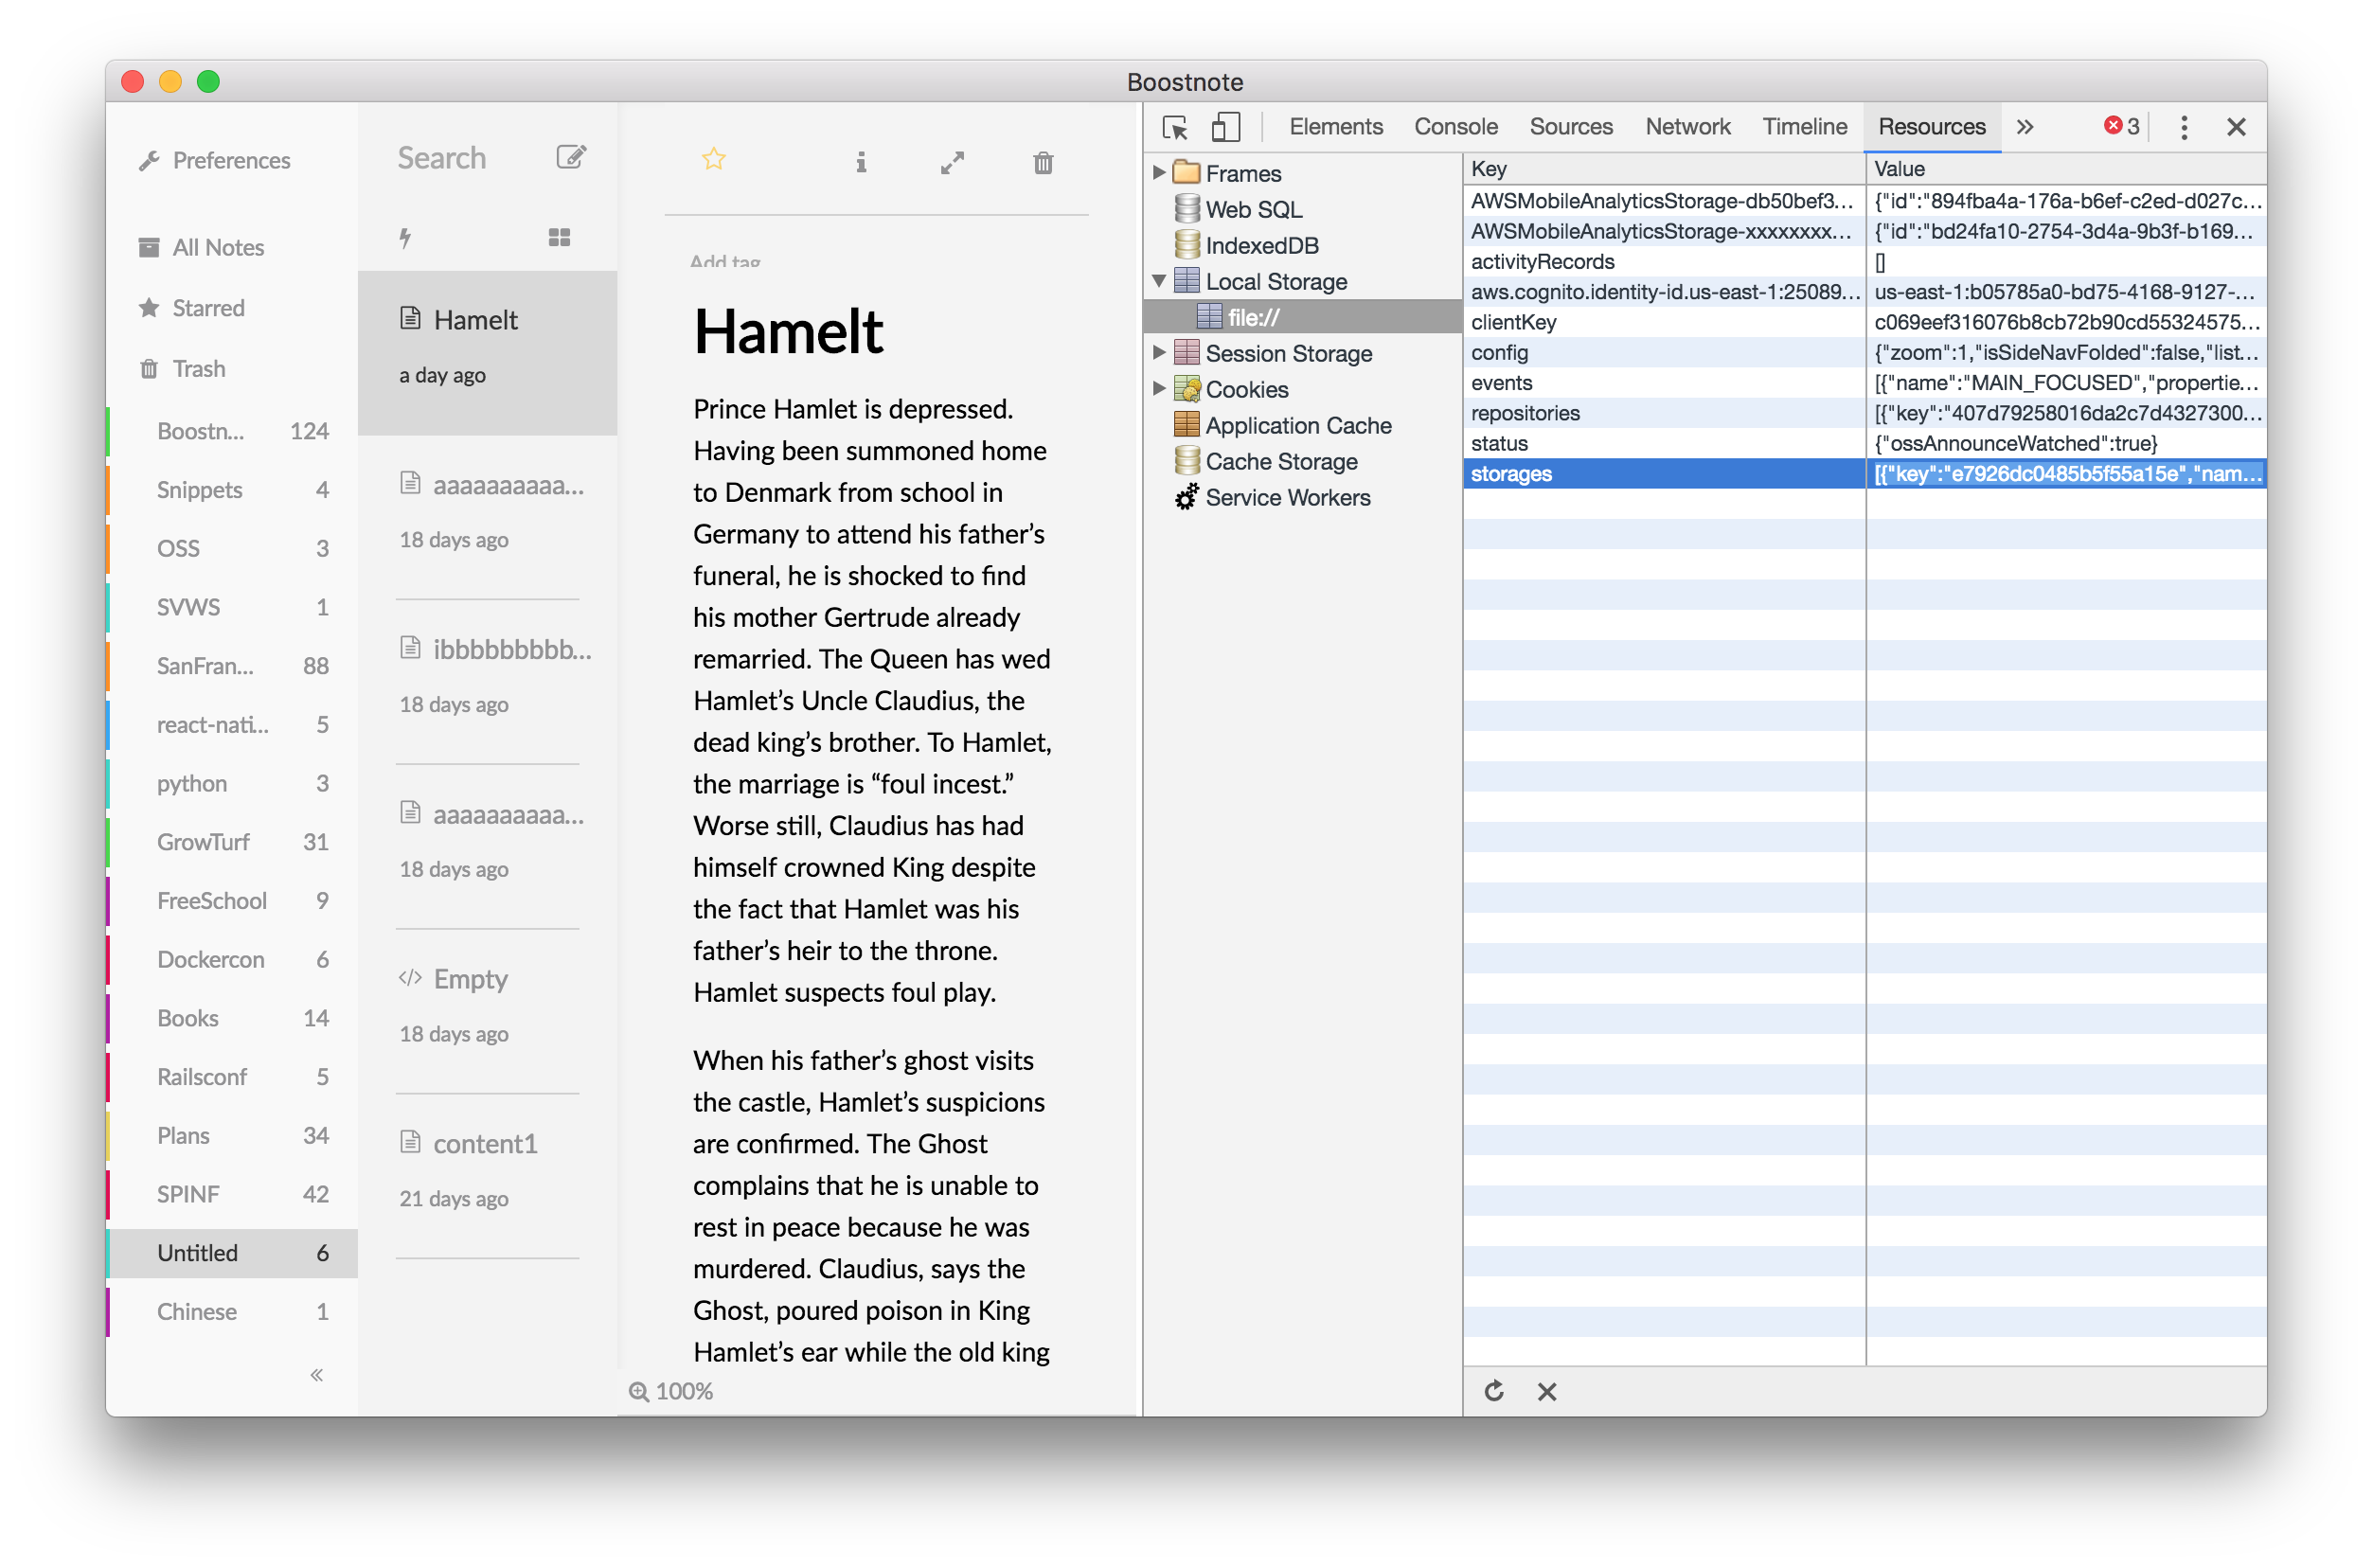
Task: Click the lightning bolt sort icon
Action: 405,237
